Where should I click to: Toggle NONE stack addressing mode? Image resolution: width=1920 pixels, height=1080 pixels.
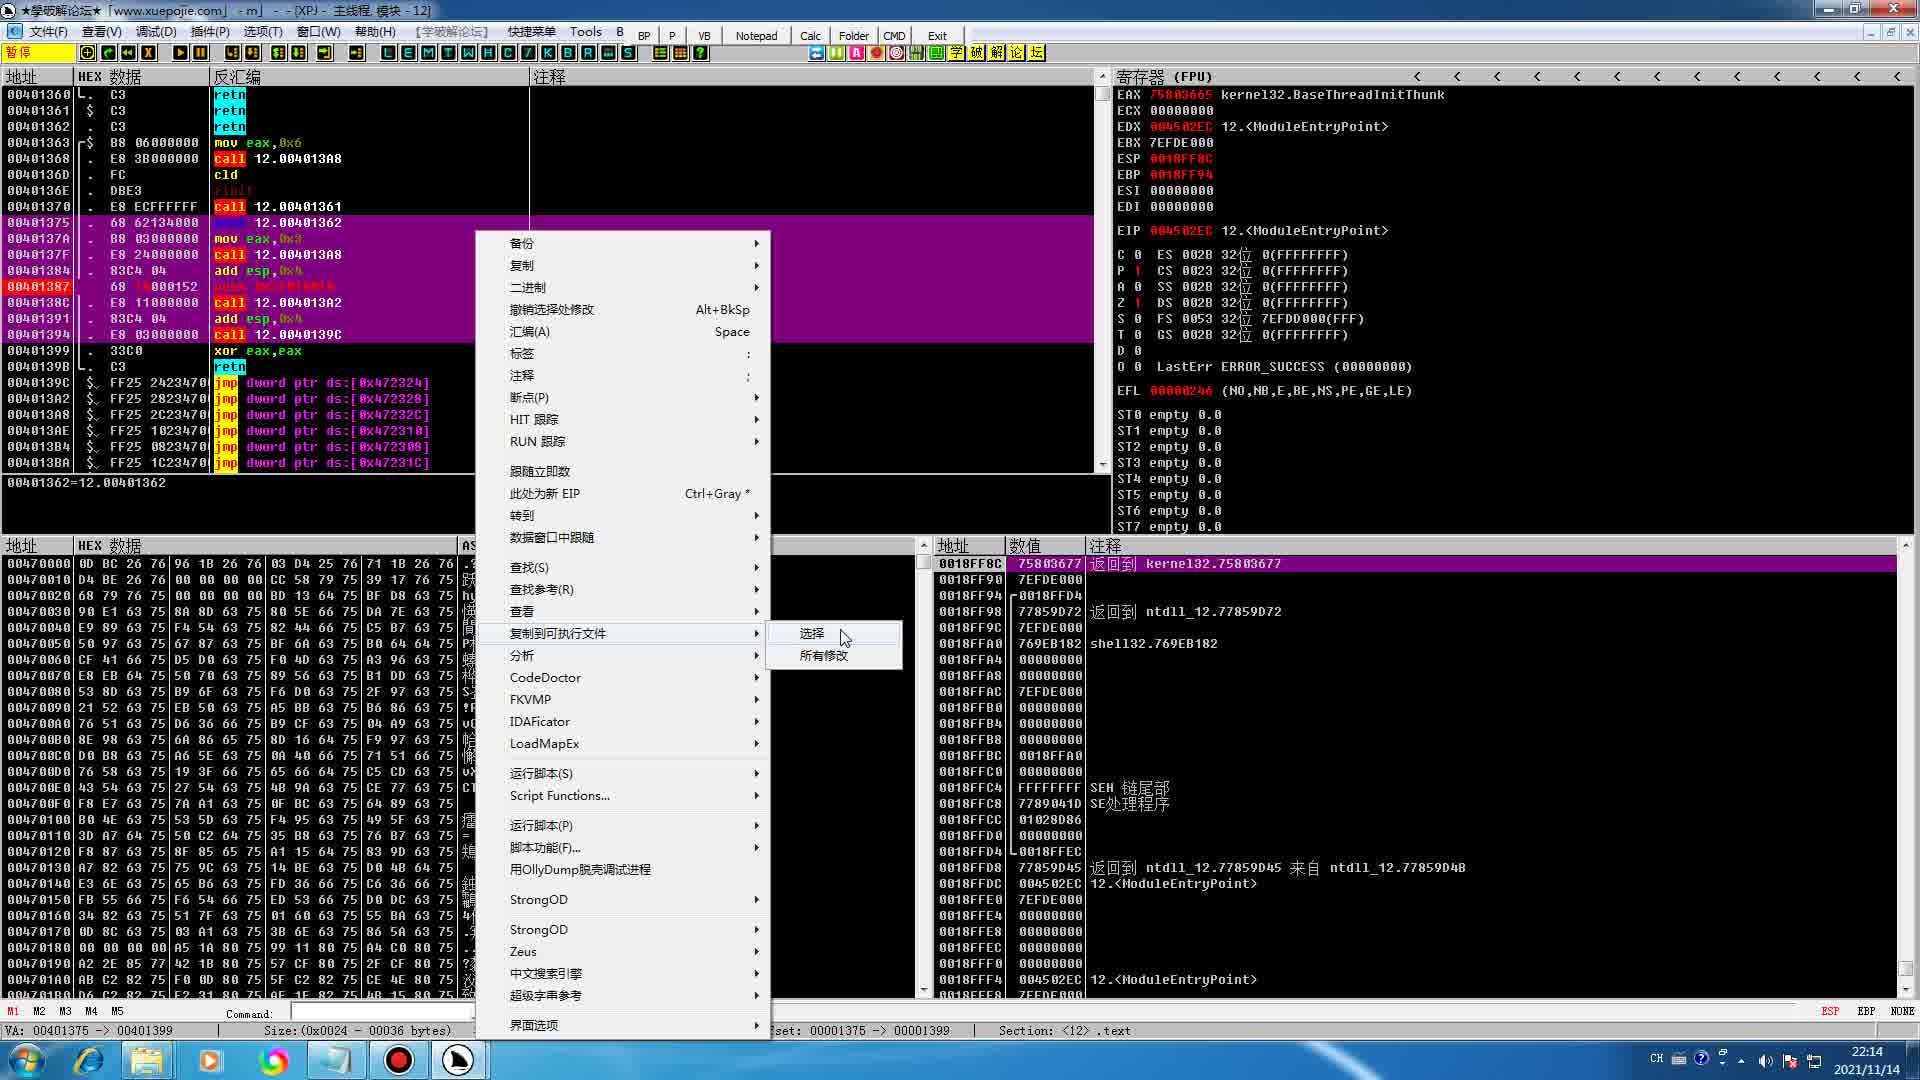point(1902,1011)
